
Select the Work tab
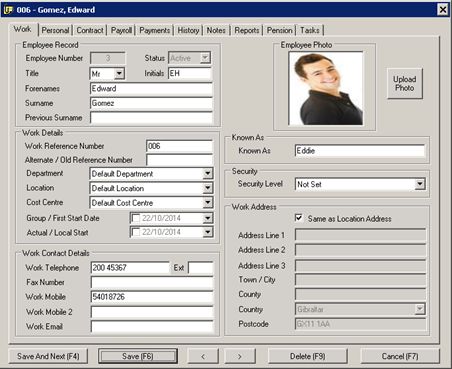23,29
